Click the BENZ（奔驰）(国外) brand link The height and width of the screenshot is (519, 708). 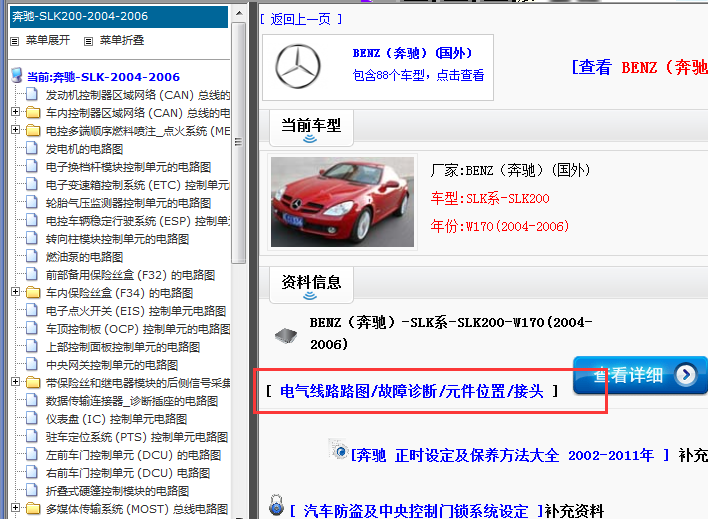pos(412,53)
